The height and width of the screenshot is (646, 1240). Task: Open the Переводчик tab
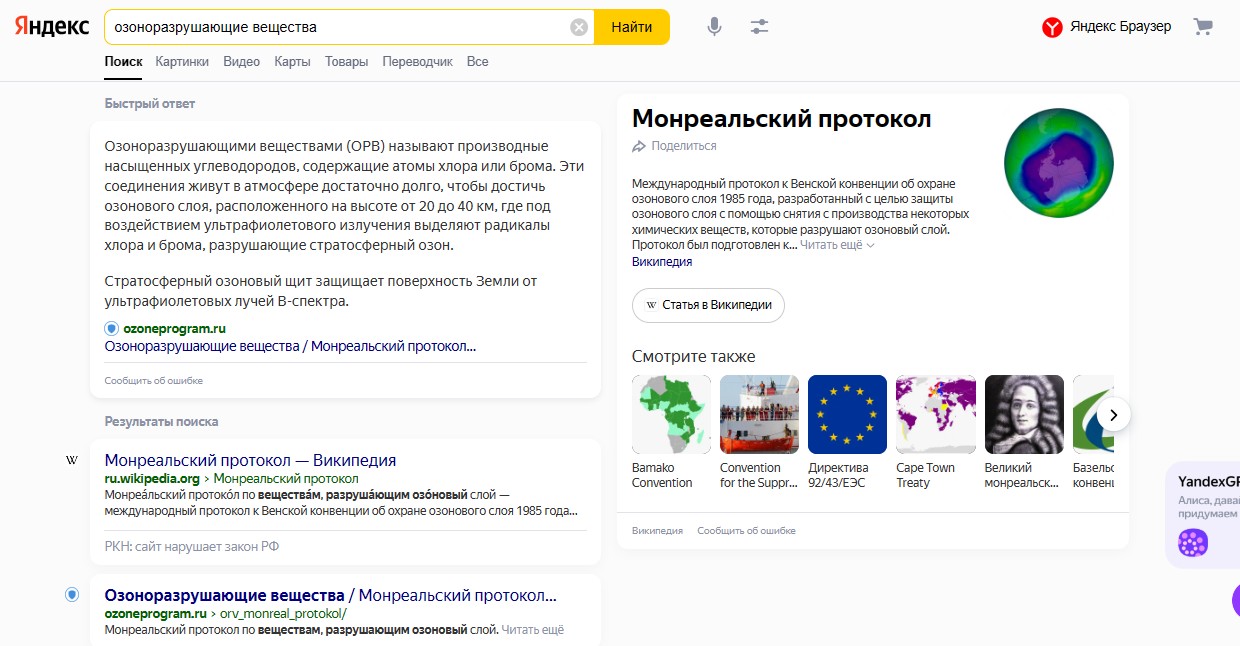pos(417,62)
